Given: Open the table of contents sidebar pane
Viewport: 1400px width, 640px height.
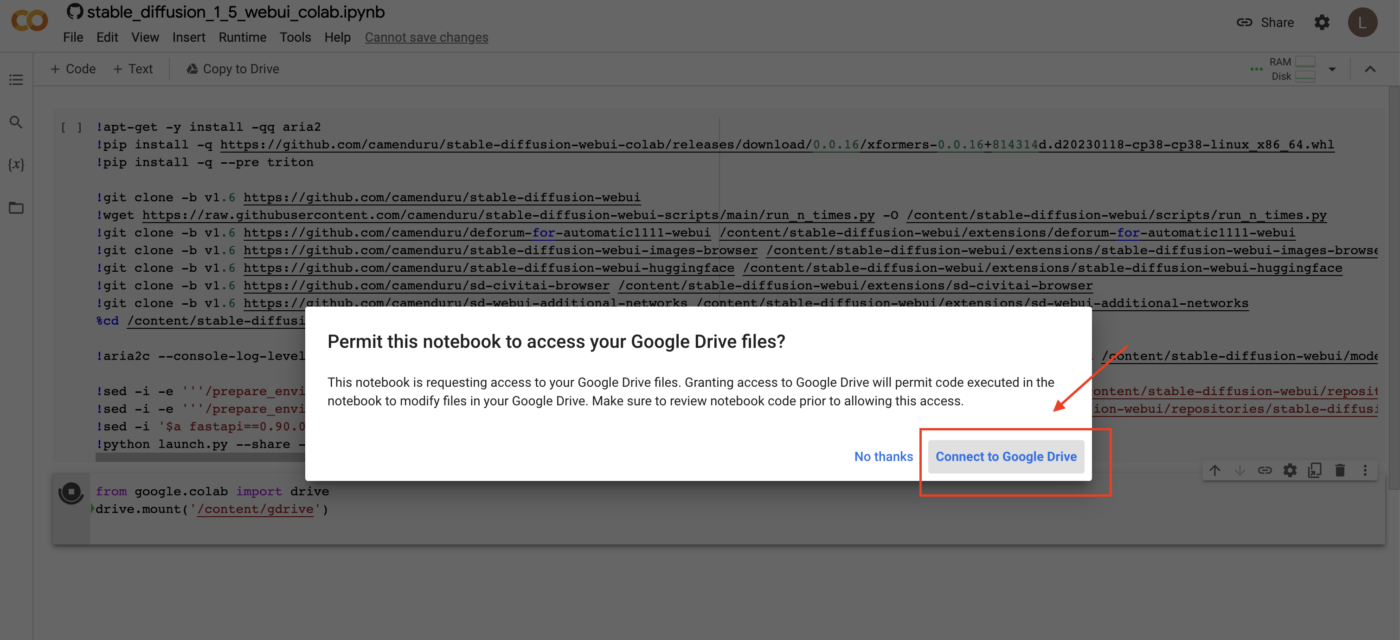Looking at the screenshot, I should click(15, 79).
